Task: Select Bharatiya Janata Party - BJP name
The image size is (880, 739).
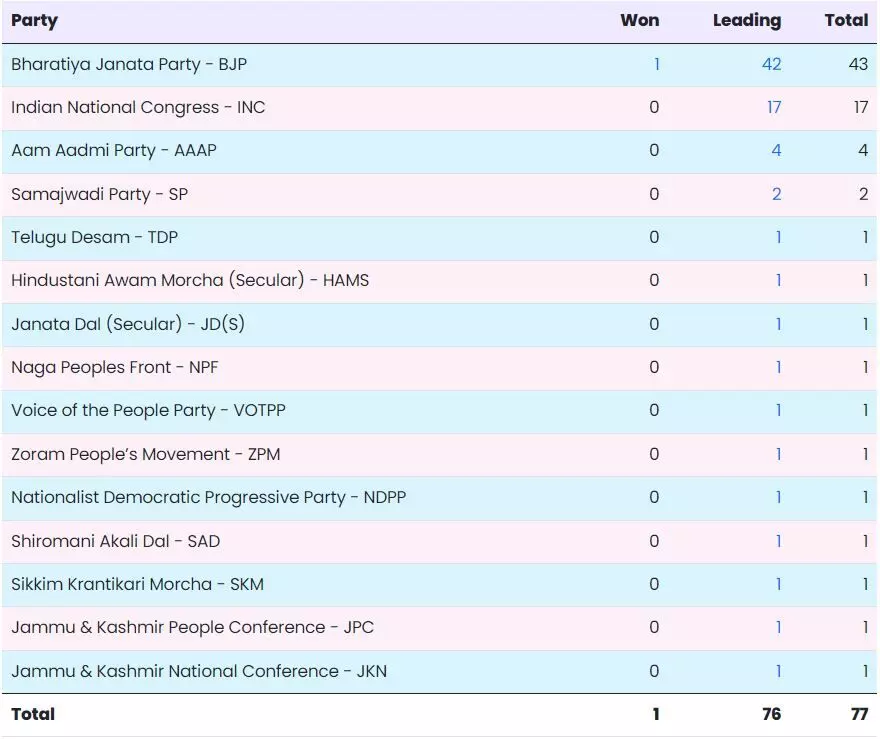Action: (129, 65)
